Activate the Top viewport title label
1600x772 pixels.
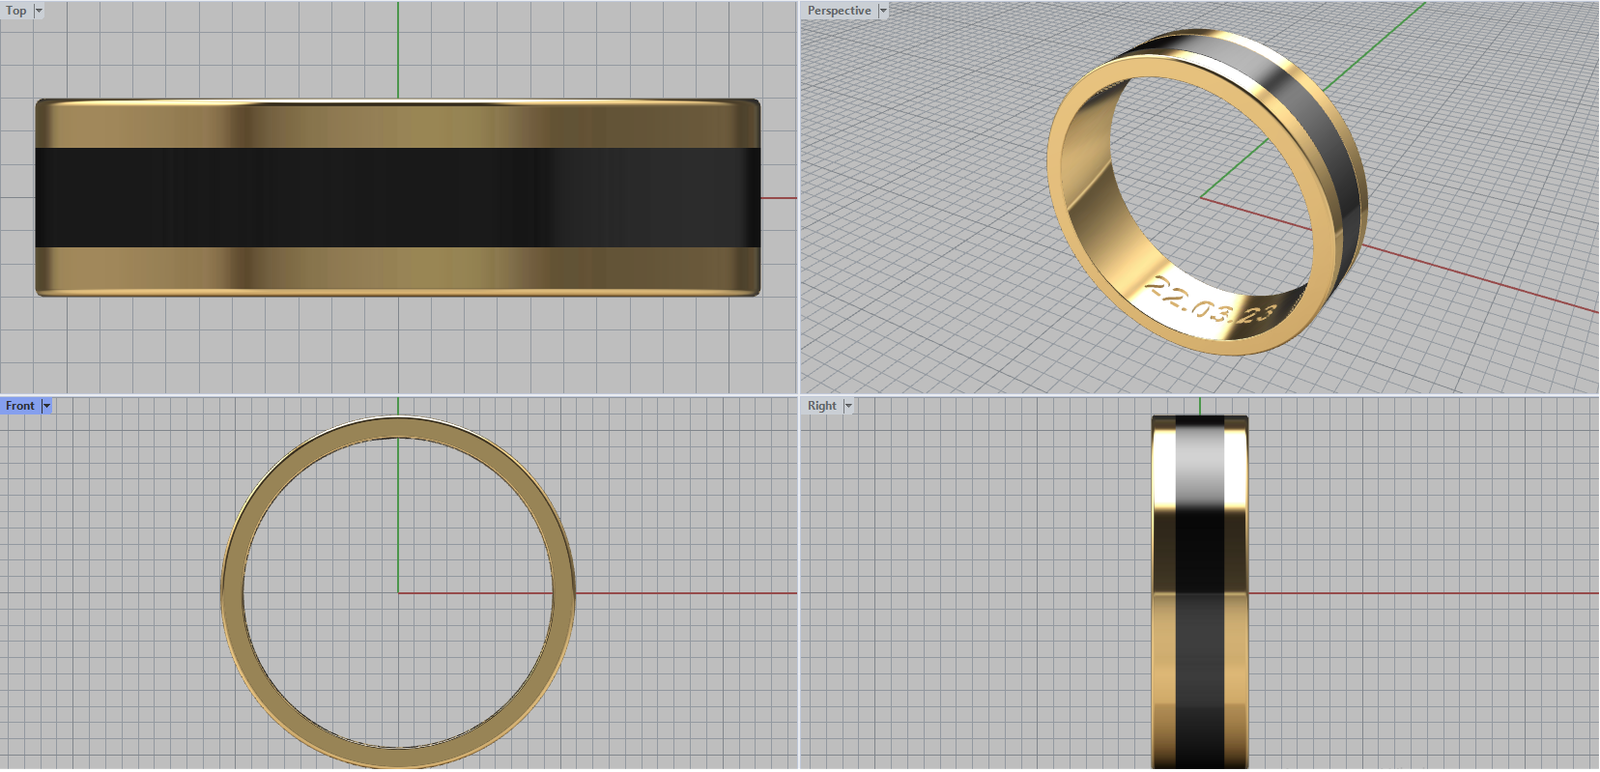pos(16,11)
